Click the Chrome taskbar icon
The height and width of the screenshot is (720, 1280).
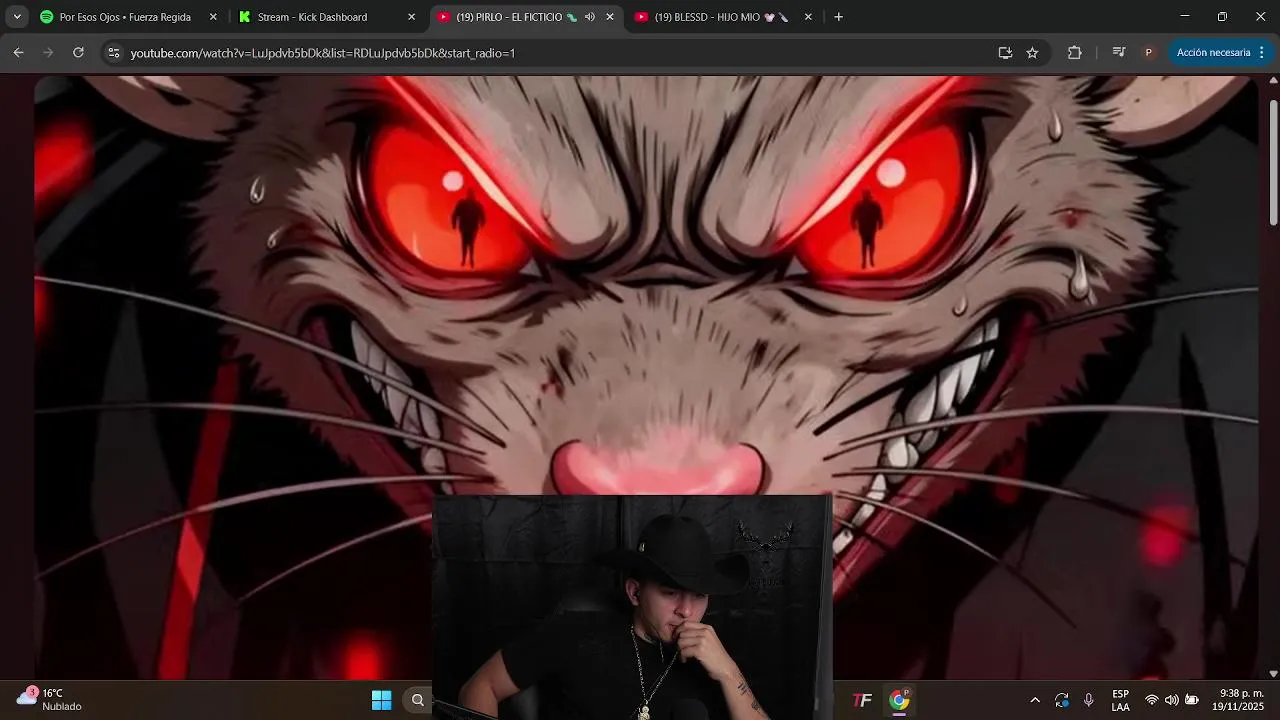point(900,700)
